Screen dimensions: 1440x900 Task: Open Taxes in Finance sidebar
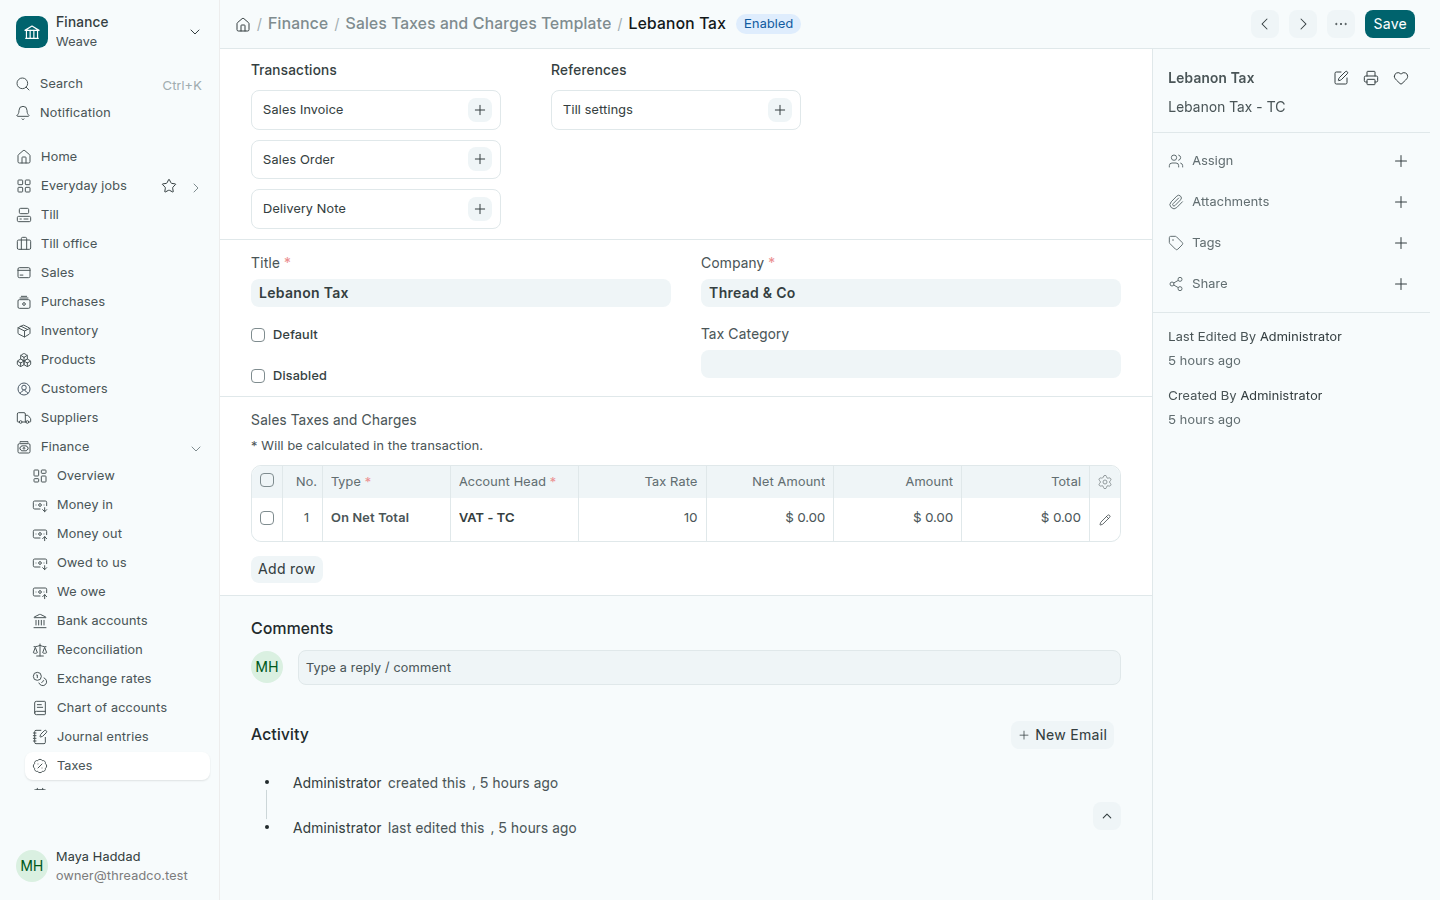[117, 766]
